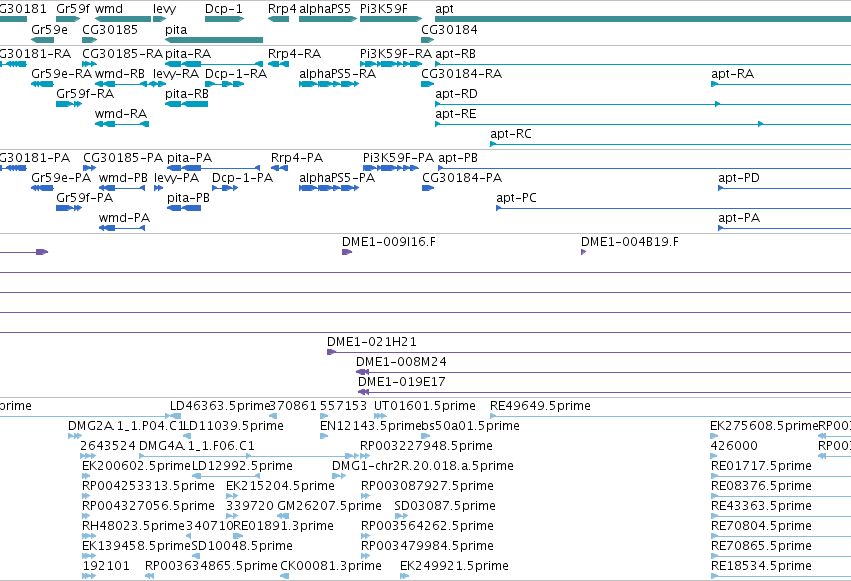Select the alphaPS5 gene bar
This screenshot has height=581, width=851.
click(328, 19)
